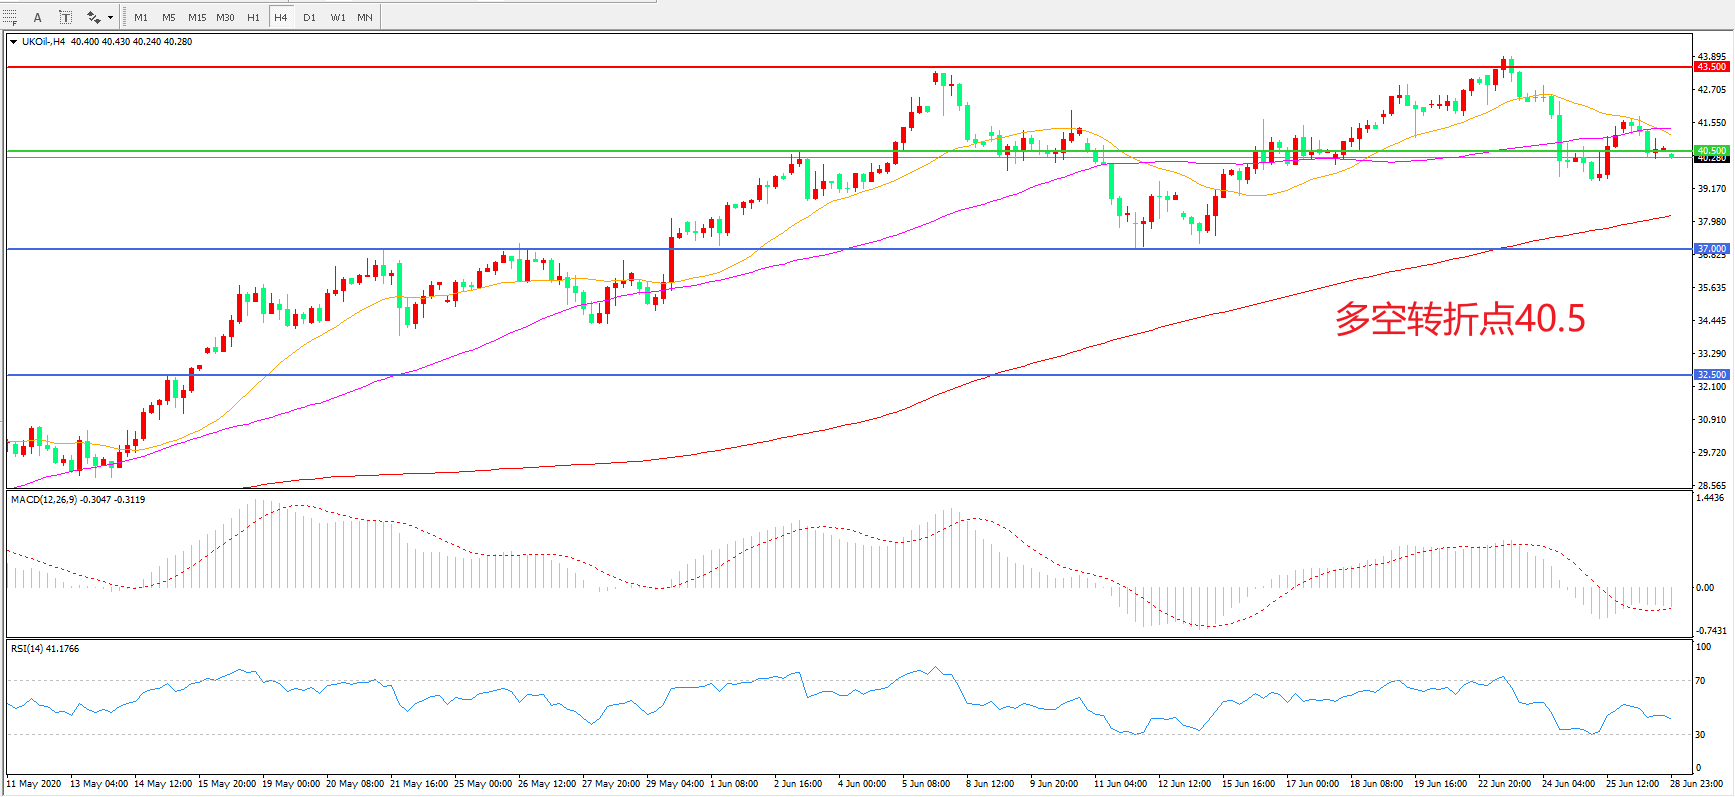Click the red 43.500 price label

(1711, 67)
